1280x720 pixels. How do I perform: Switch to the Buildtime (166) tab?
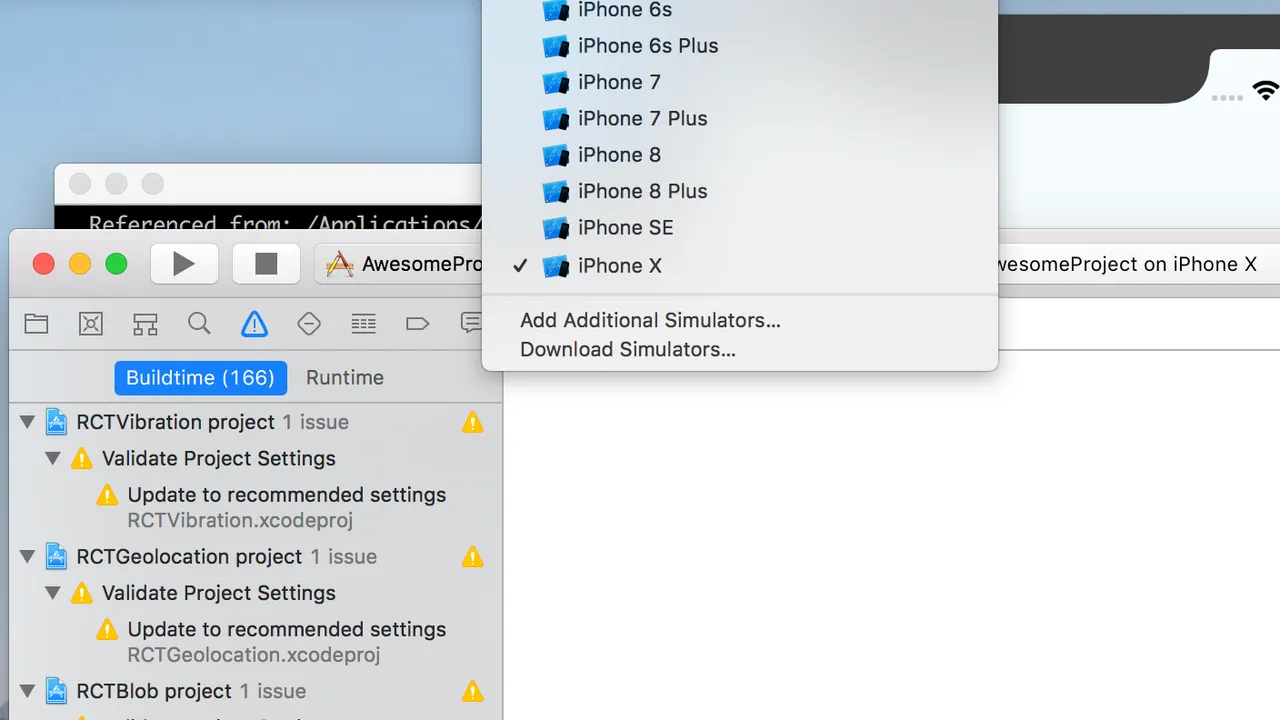point(200,378)
